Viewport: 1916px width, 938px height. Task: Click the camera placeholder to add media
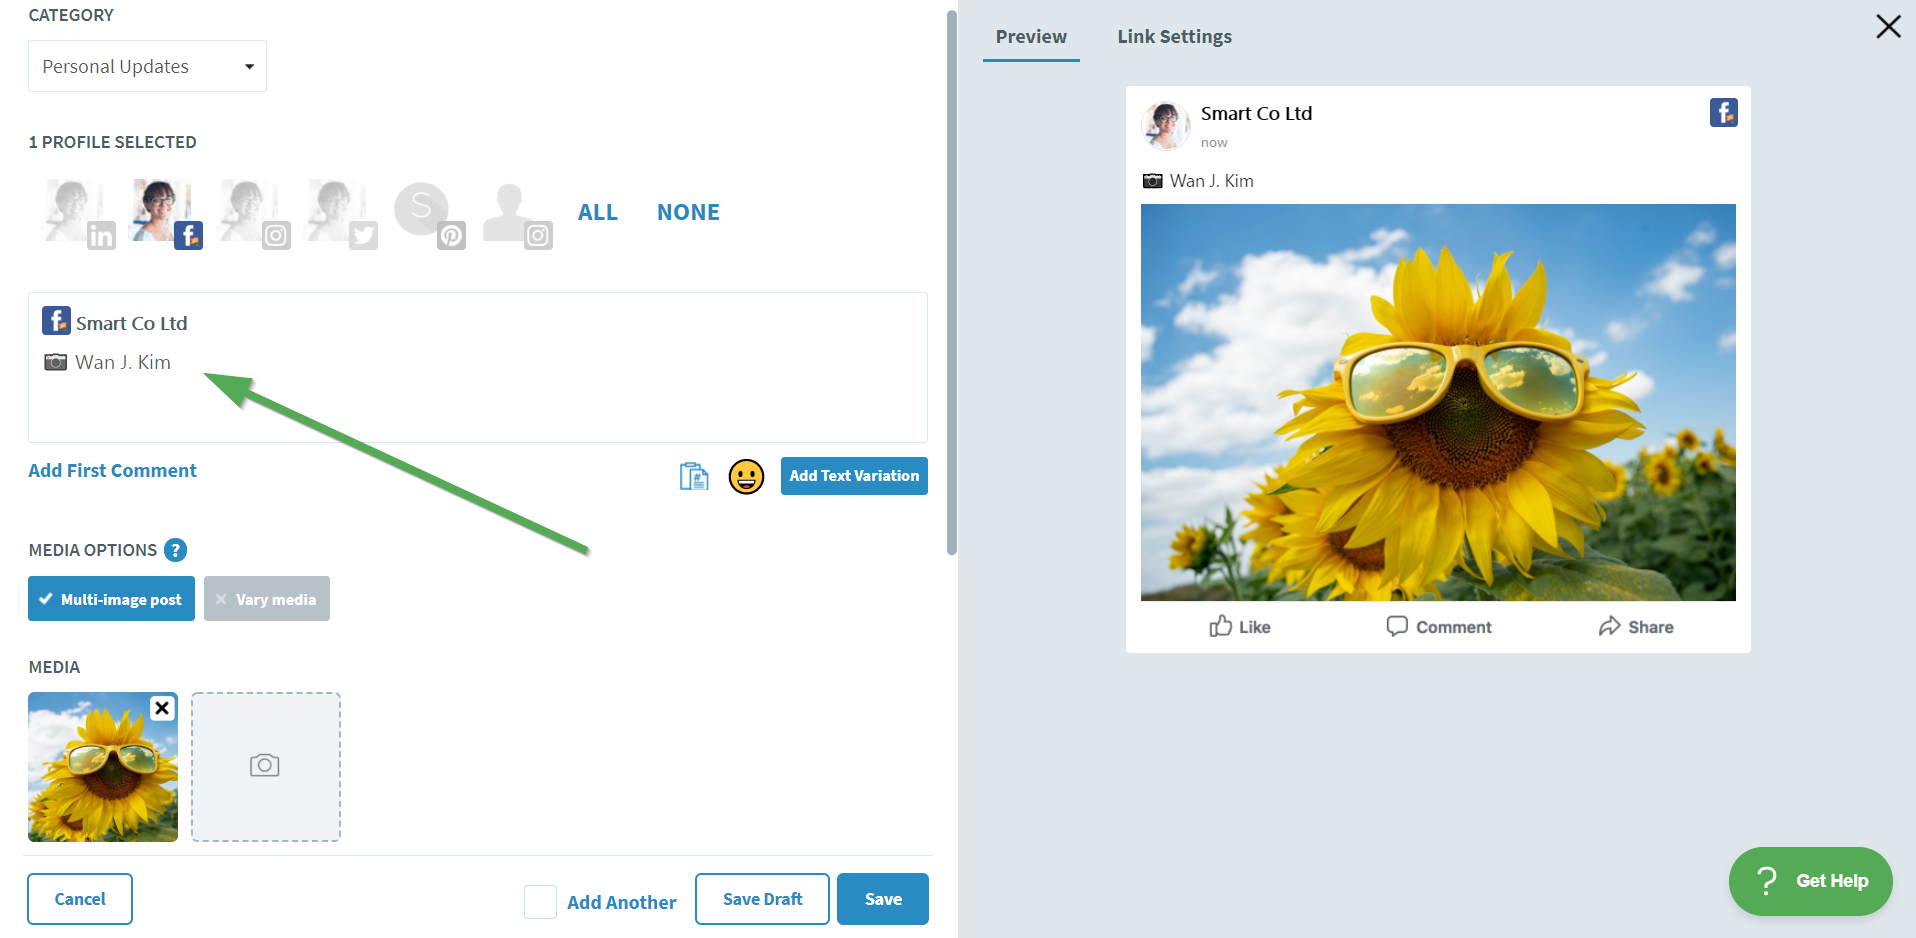tap(264, 766)
